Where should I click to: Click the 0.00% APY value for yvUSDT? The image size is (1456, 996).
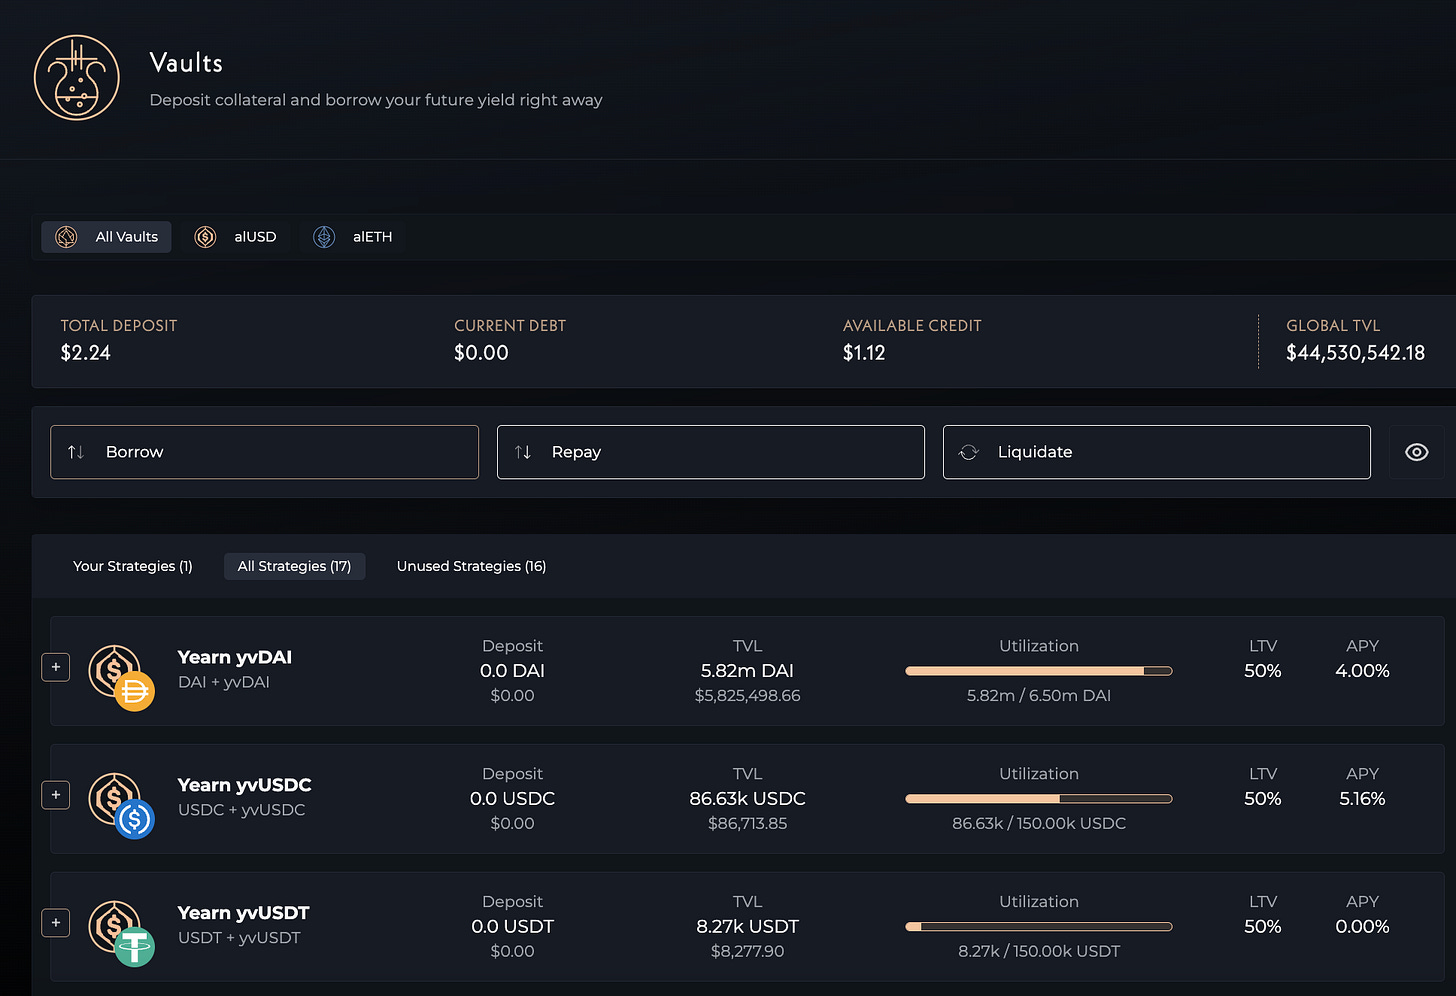1362,927
